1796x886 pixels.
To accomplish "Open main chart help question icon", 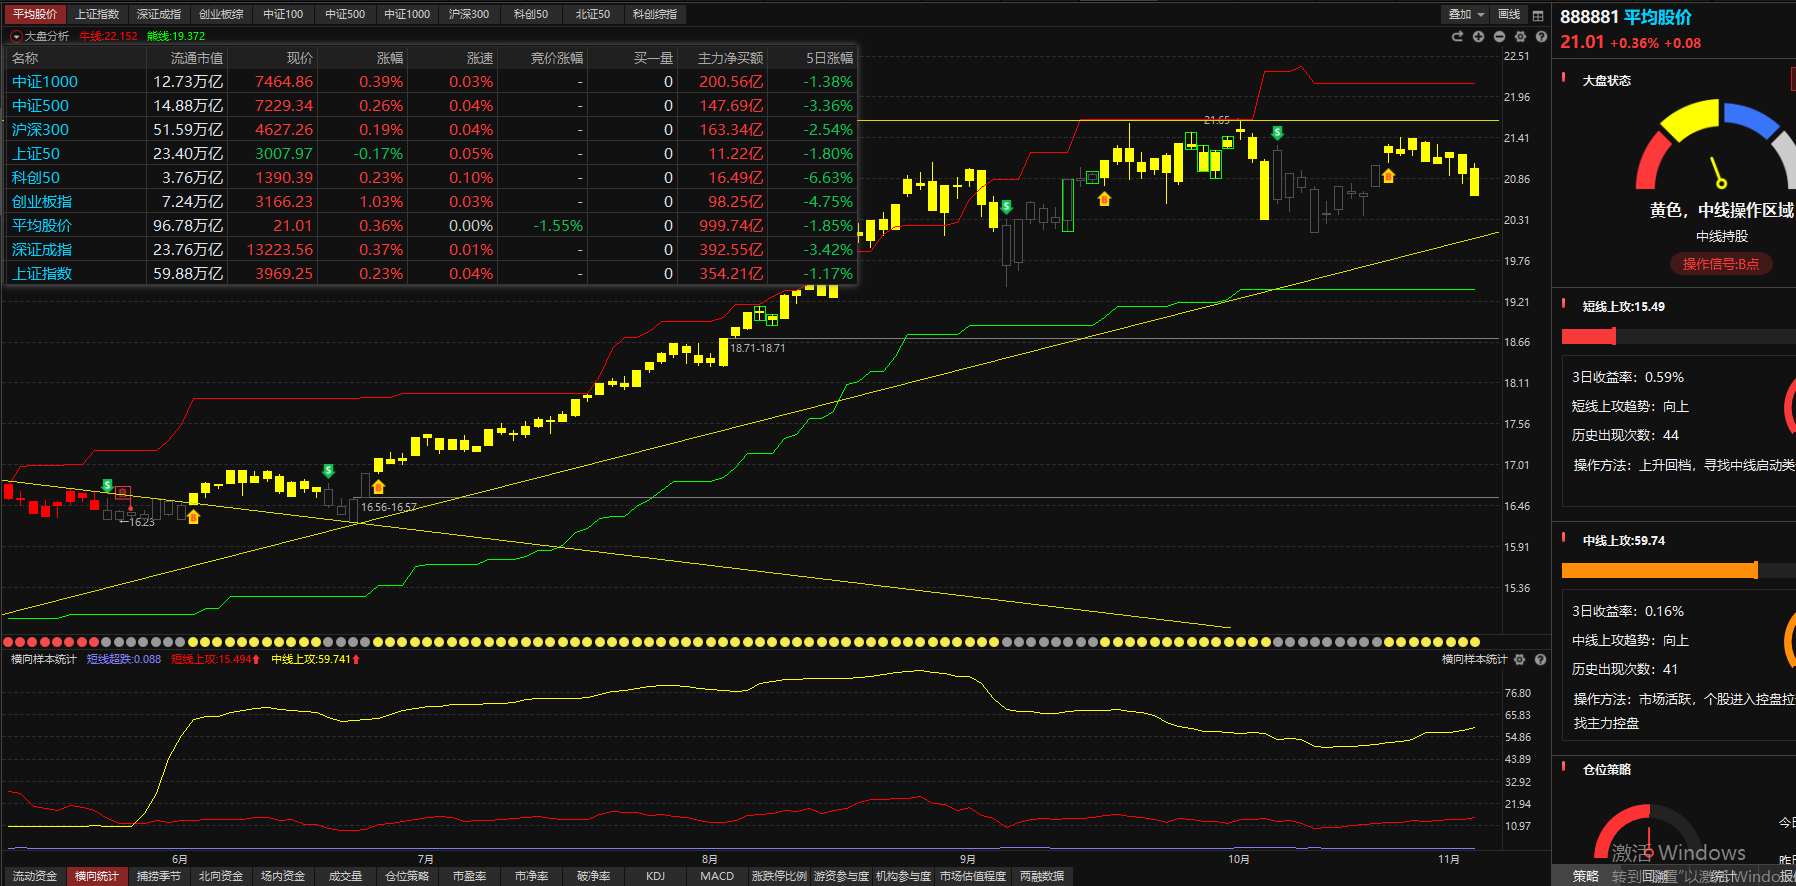I will click(x=1541, y=36).
